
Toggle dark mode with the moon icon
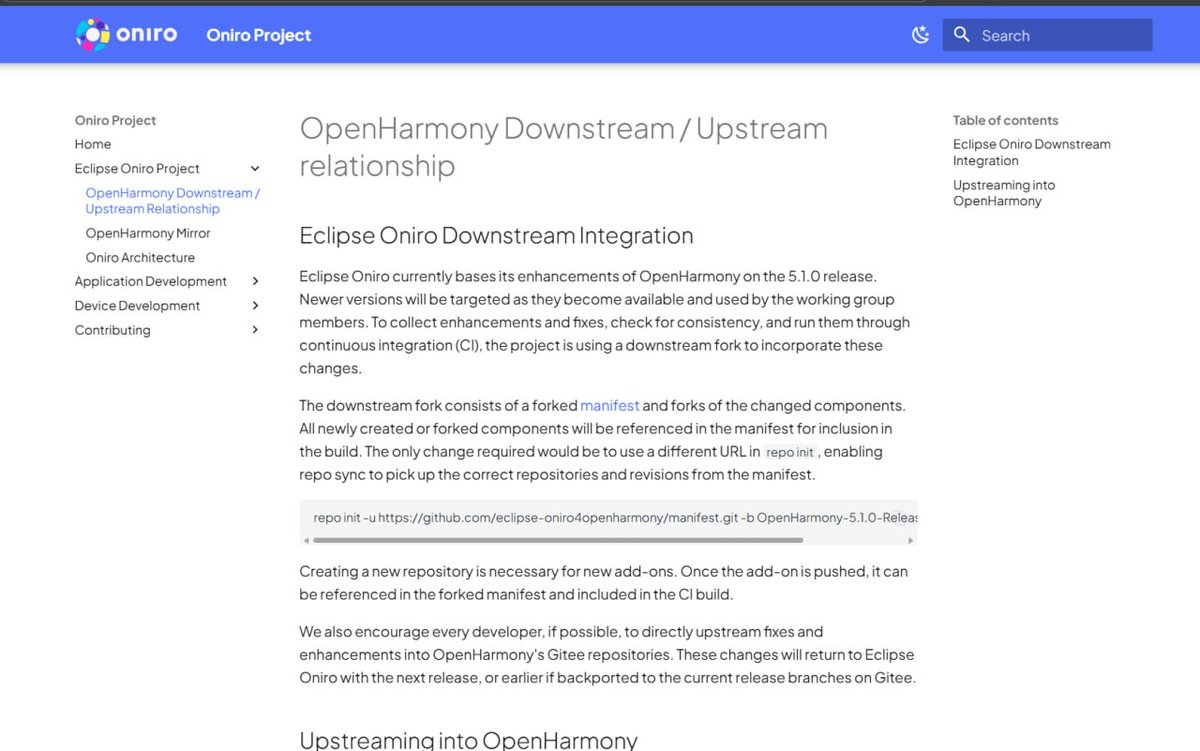tap(921, 35)
